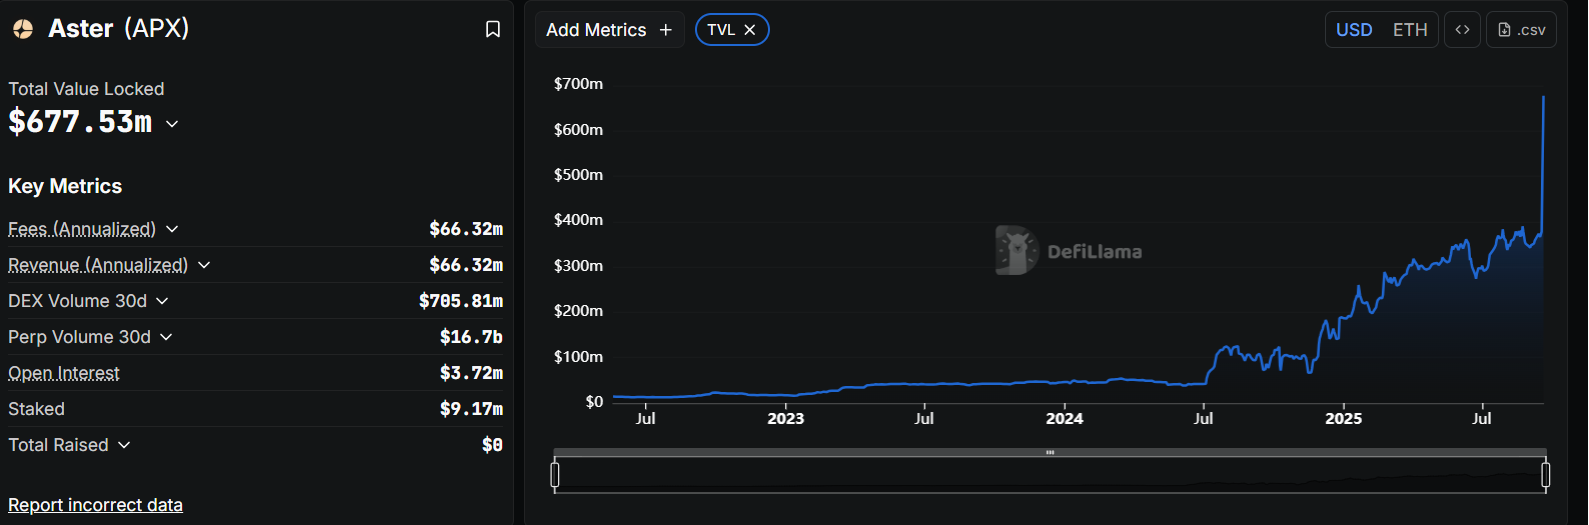Click the DefiLlama watermark logo

click(1017, 250)
